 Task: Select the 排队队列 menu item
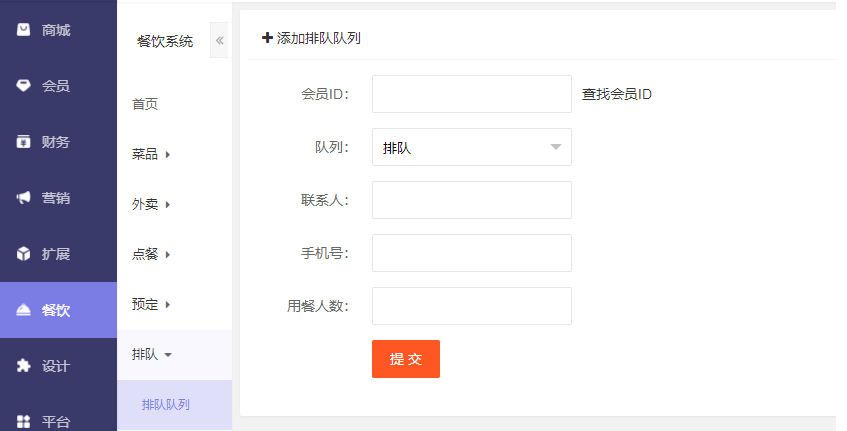[166, 405]
